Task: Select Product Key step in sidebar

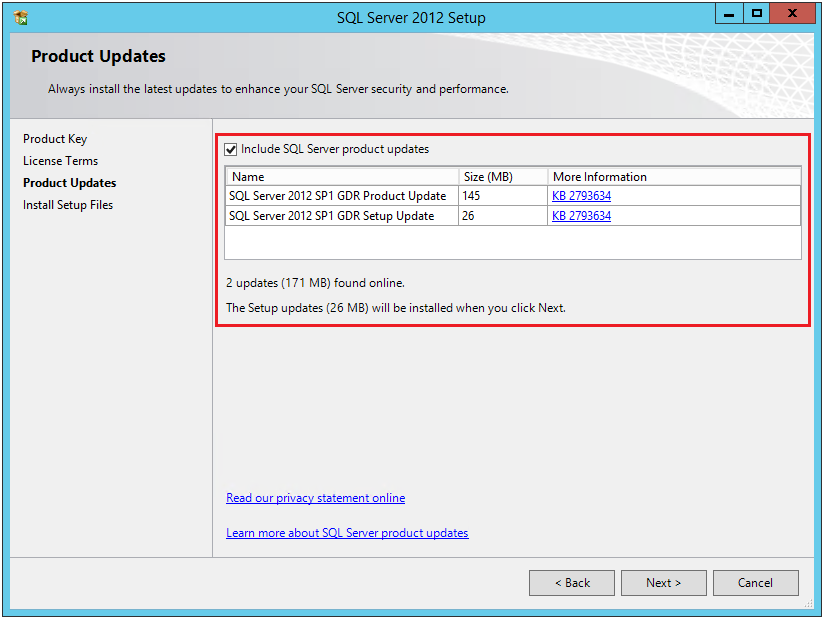Action: 55,139
